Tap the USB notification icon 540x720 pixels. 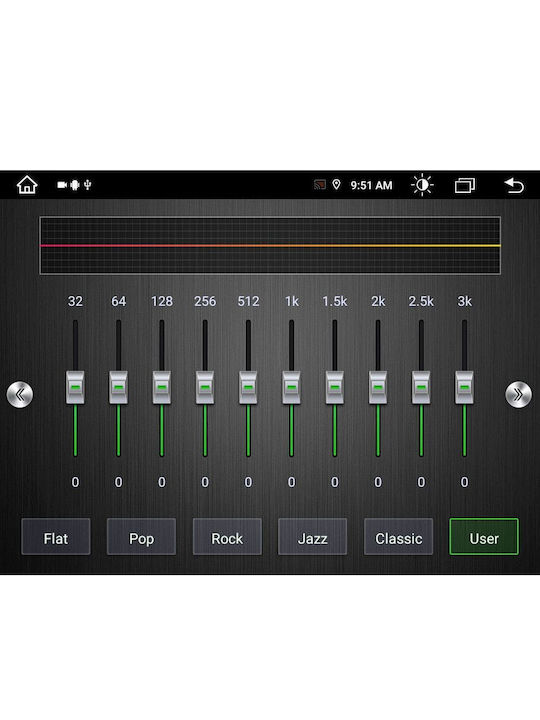88,185
